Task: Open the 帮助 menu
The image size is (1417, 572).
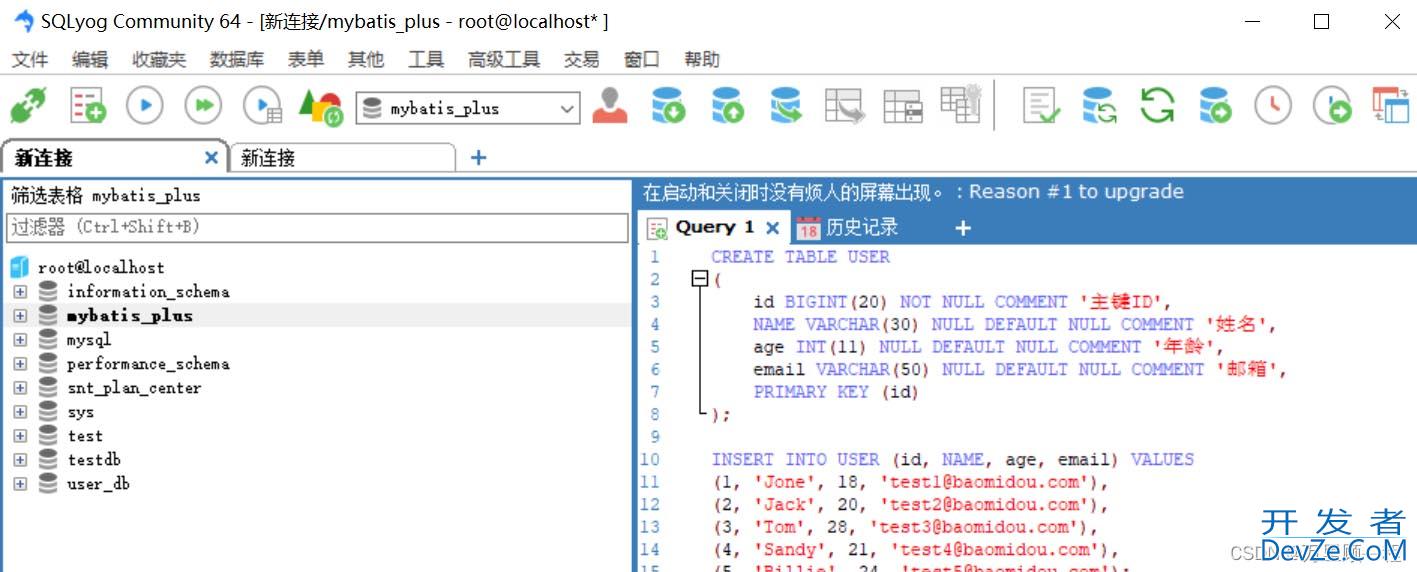Action: (702, 60)
